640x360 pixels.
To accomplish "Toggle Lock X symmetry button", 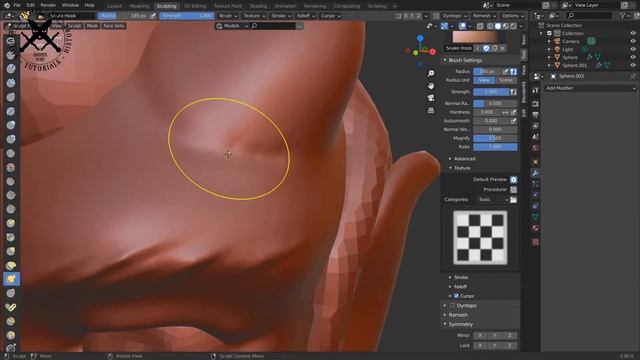I will coord(480,345).
